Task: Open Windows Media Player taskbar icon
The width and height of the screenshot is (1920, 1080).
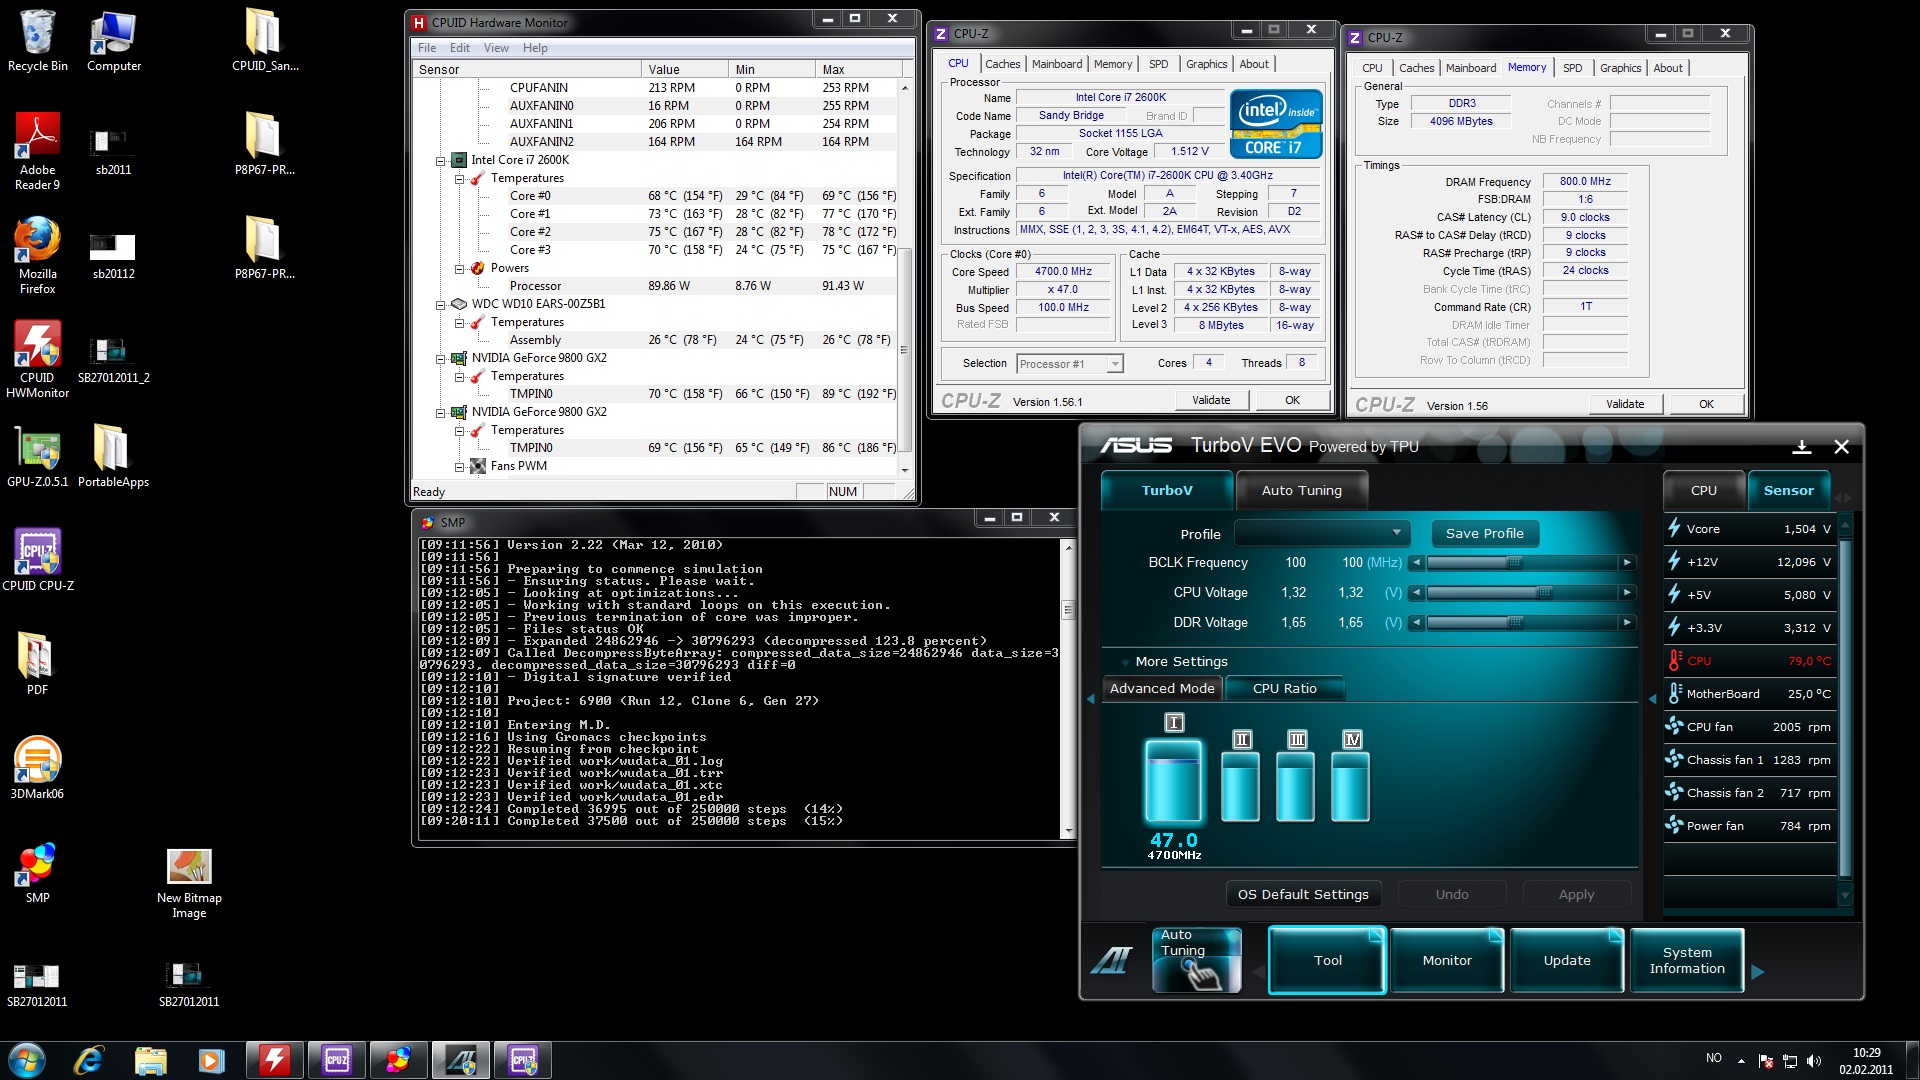Action: [x=211, y=1060]
